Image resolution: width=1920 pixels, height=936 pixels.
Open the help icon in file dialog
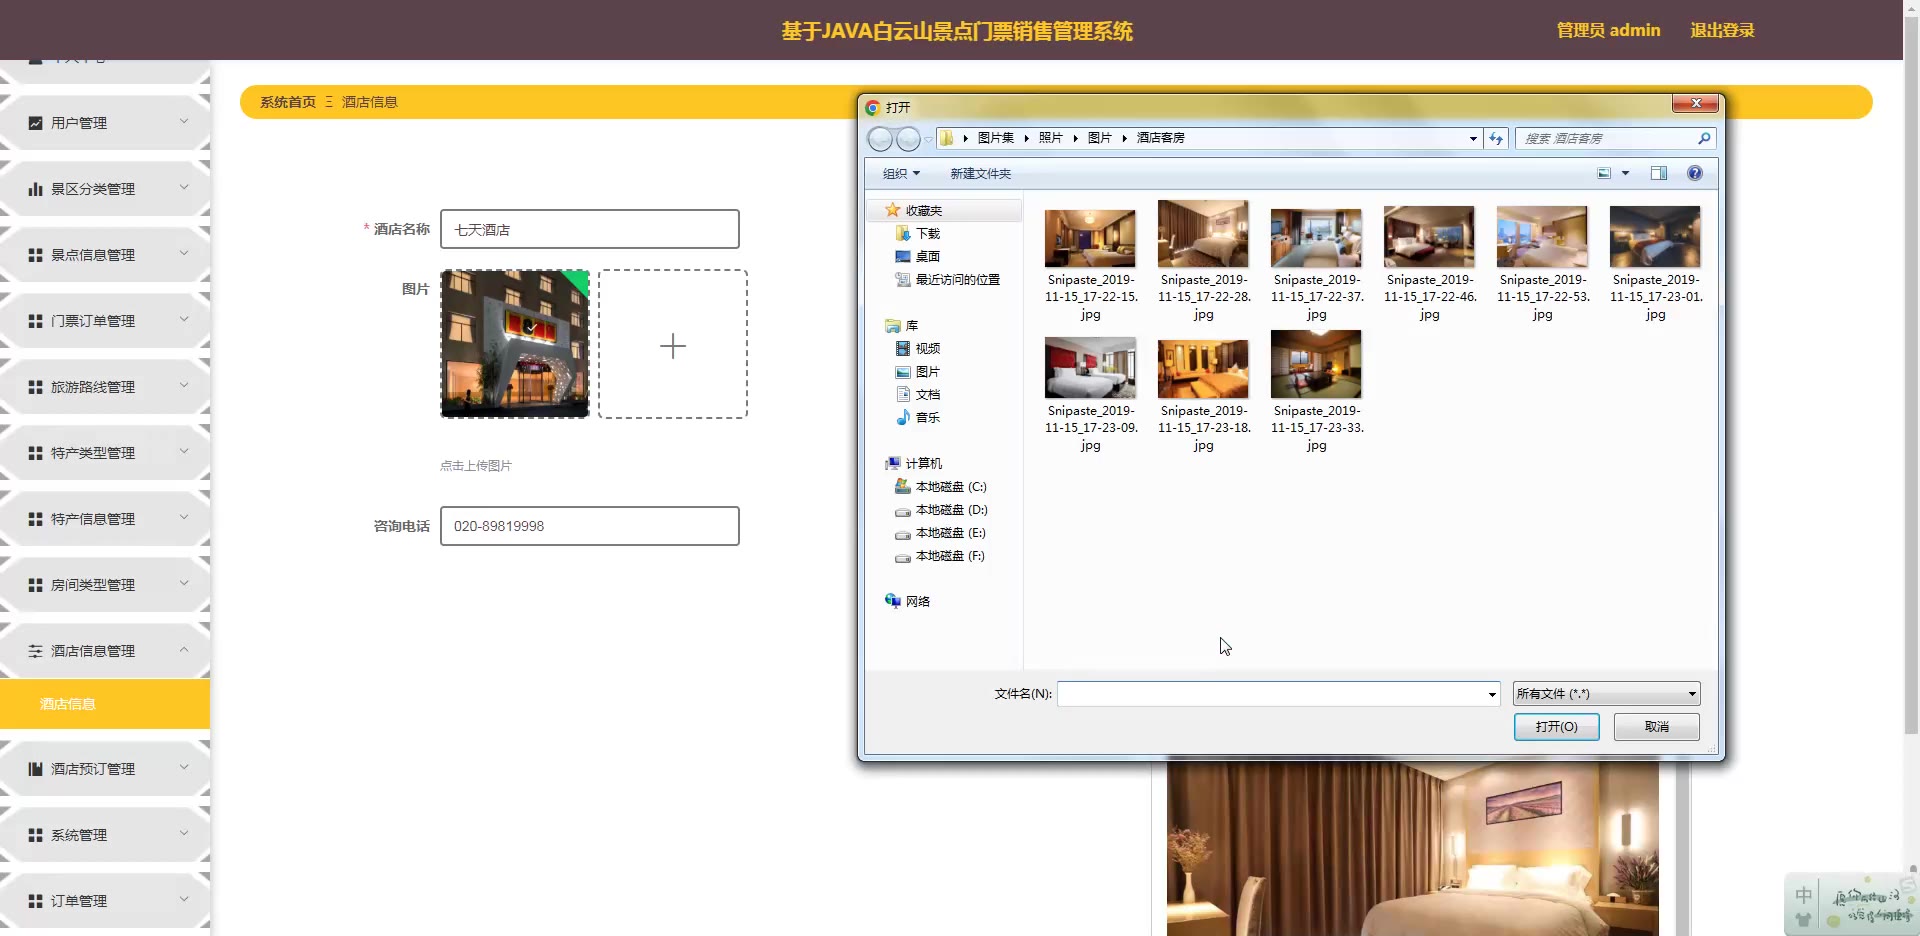[1695, 173]
